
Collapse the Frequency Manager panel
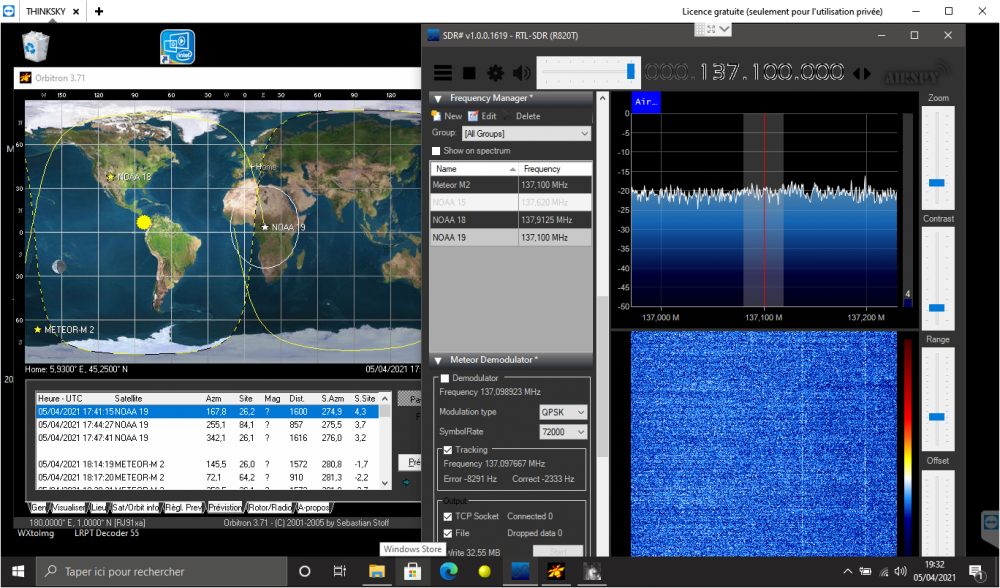438,98
